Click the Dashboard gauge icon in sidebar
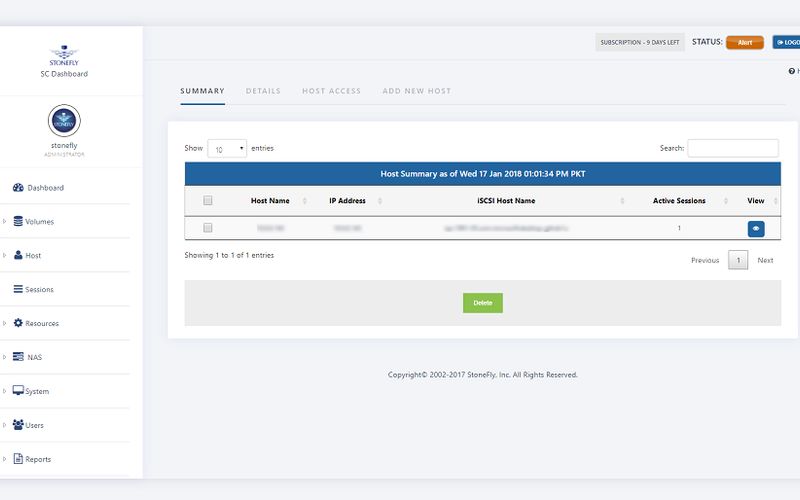 (18, 188)
